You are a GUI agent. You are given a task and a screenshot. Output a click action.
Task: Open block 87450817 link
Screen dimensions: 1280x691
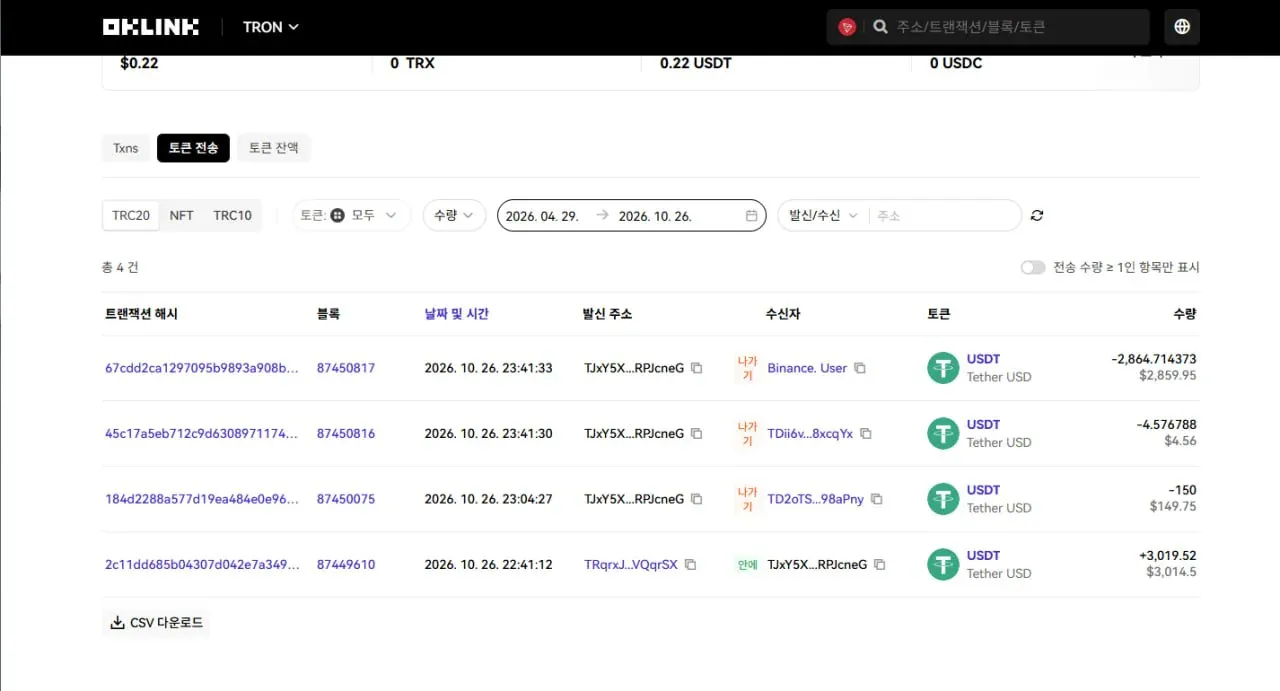coord(346,368)
